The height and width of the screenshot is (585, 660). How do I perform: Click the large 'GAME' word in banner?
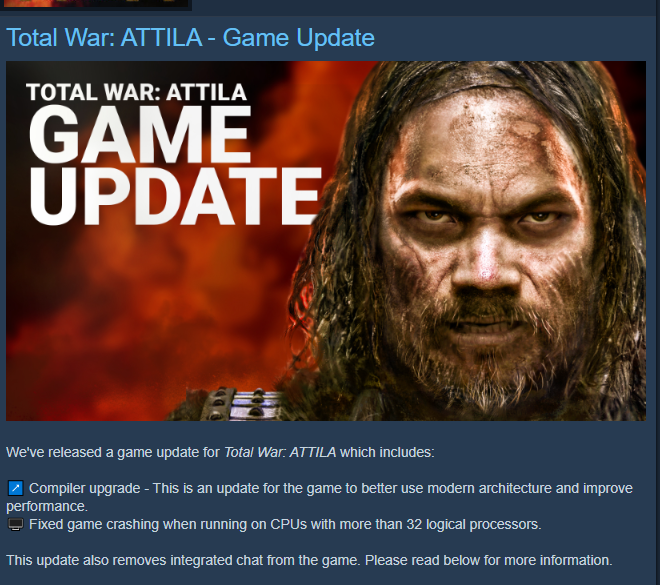pos(139,135)
